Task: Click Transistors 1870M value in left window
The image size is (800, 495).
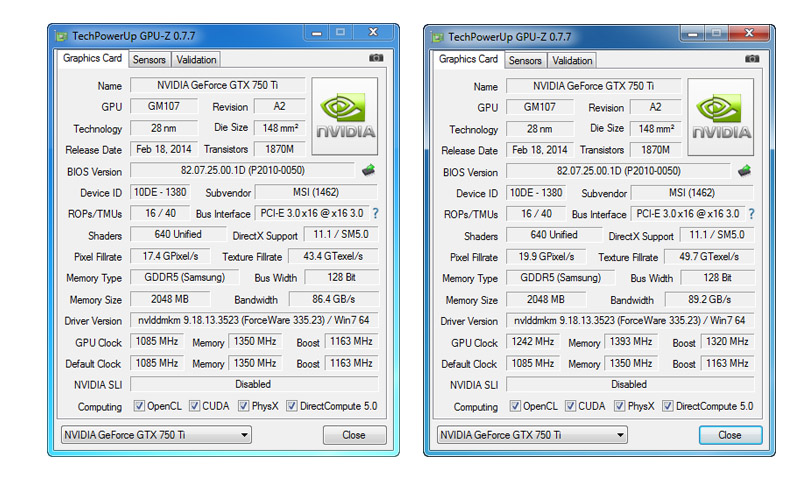Action: pos(280,149)
